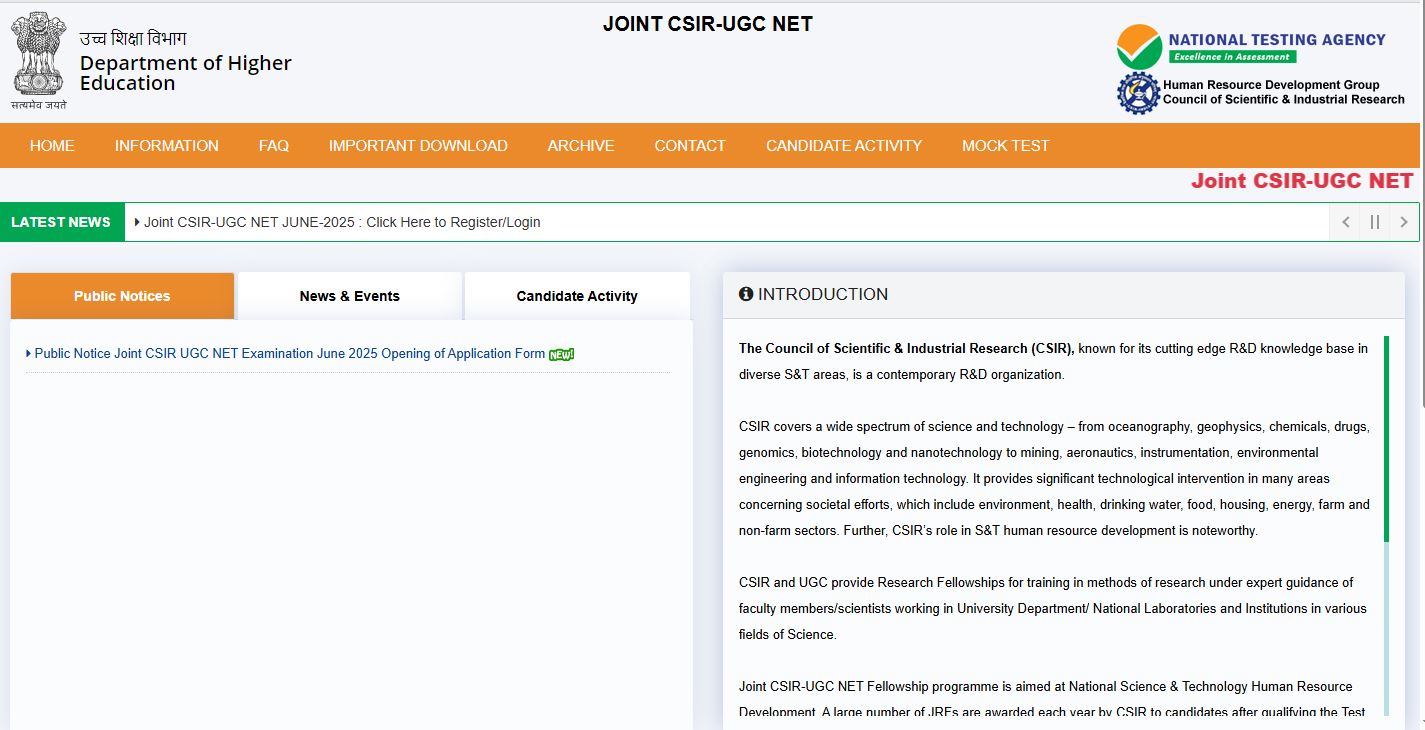
Task: Go back to the previous ticker item
Action: tap(1345, 222)
